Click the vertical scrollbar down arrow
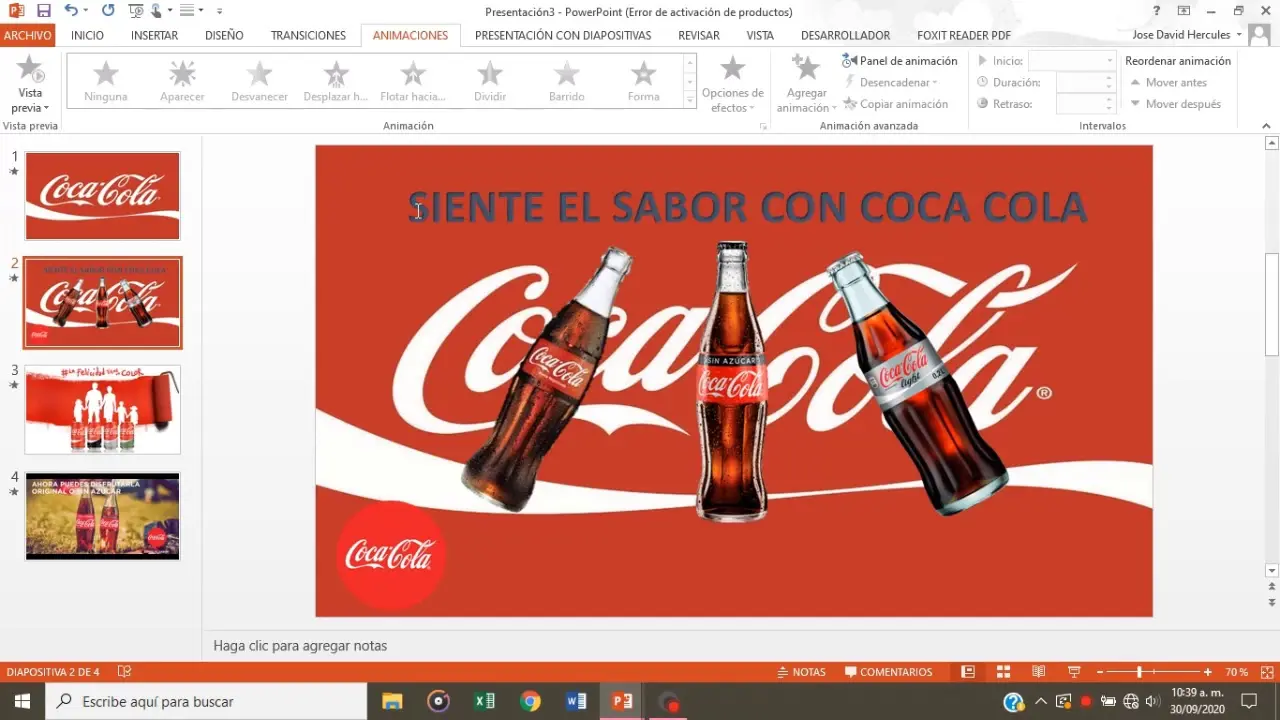 (1272, 571)
